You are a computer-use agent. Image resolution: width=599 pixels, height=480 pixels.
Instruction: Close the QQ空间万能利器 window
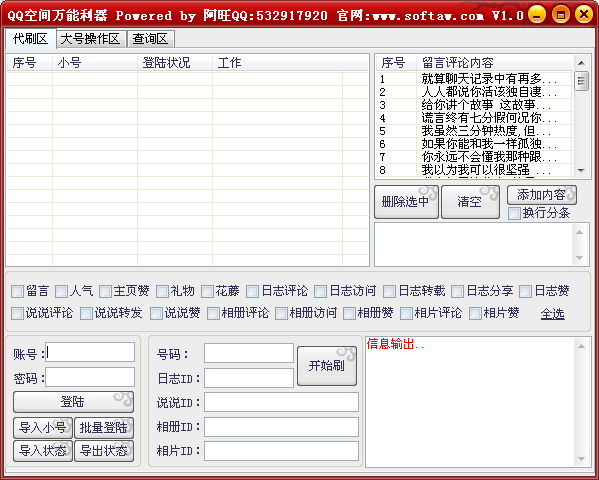tap(584, 15)
